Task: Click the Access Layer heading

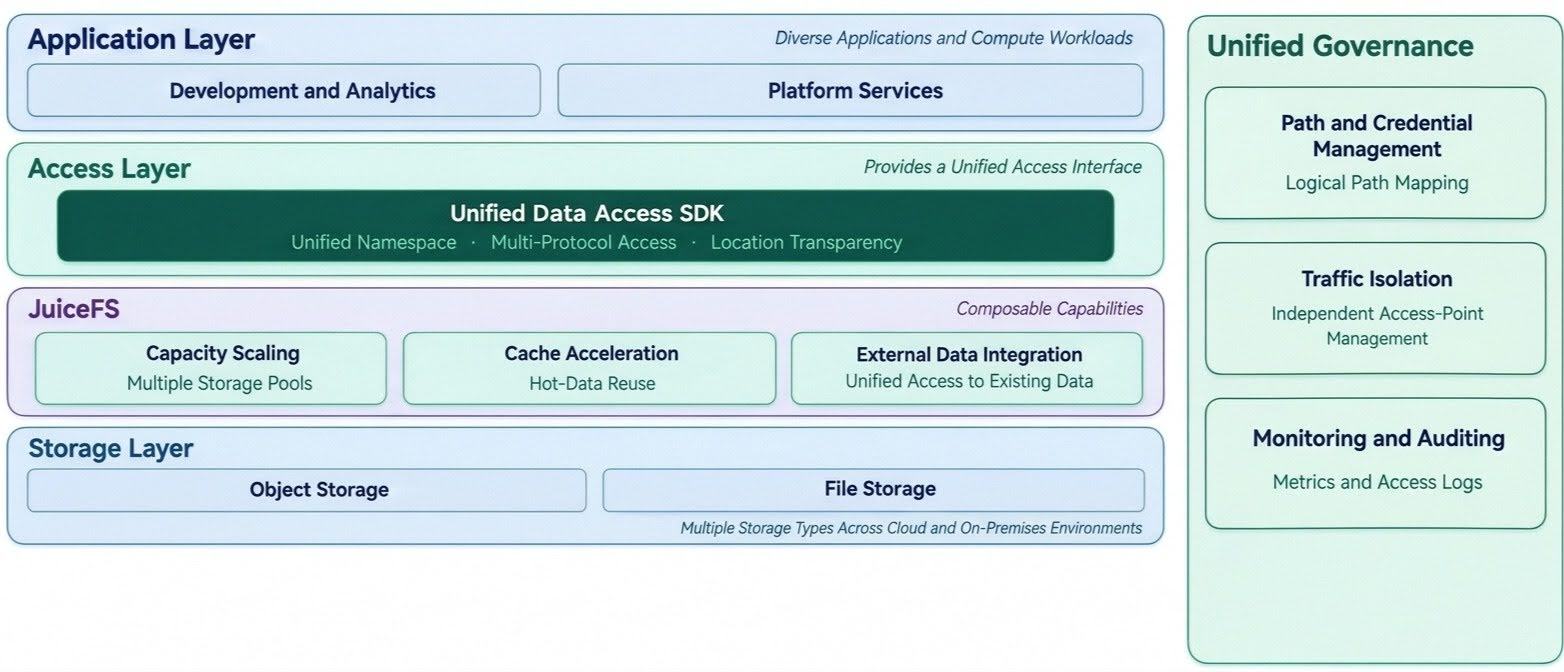Action: coord(109,169)
